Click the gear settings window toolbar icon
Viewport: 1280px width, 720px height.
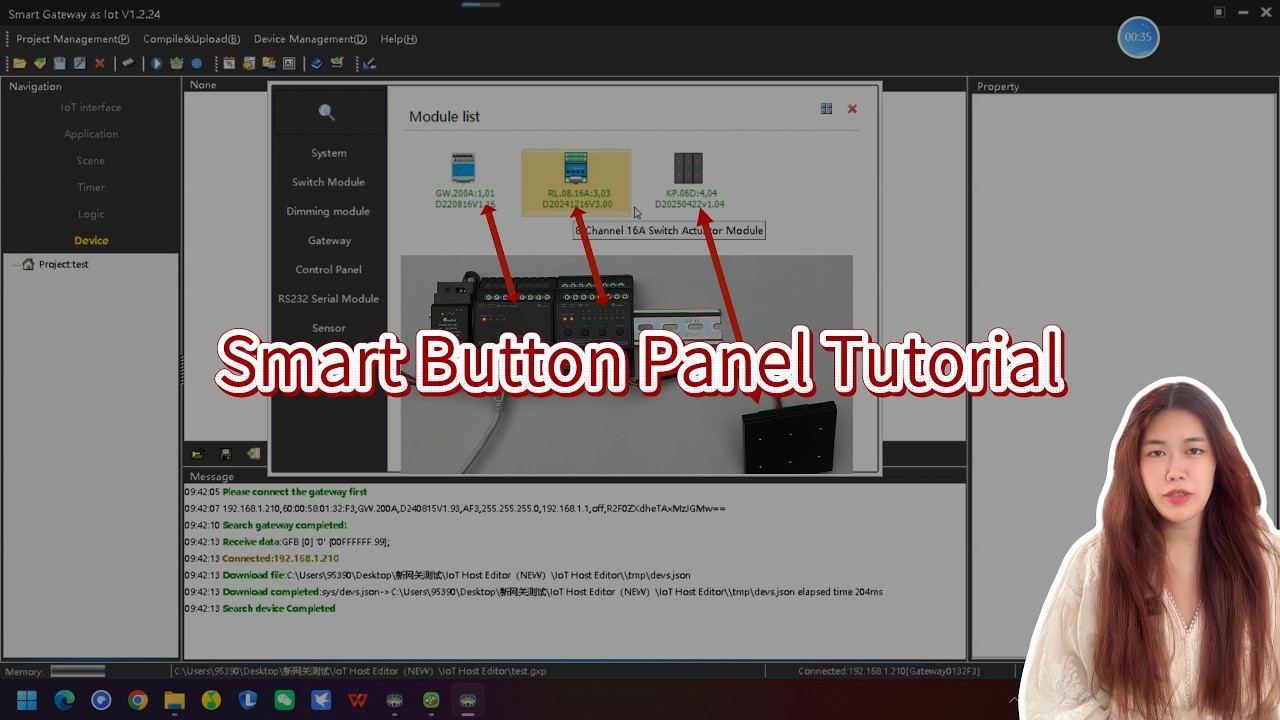[x=249, y=63]
